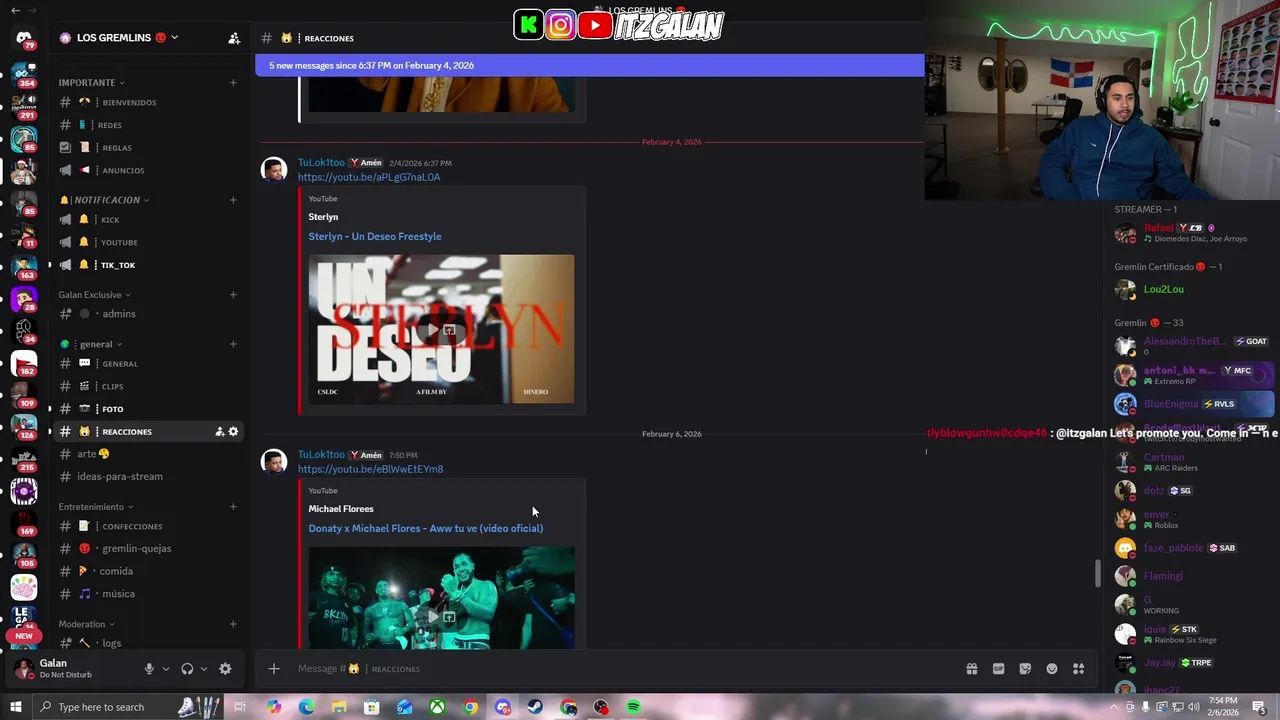Open the ANUNCIOS channel
The height and width of the screenshot is (720, 1280).
click(123, 170)
